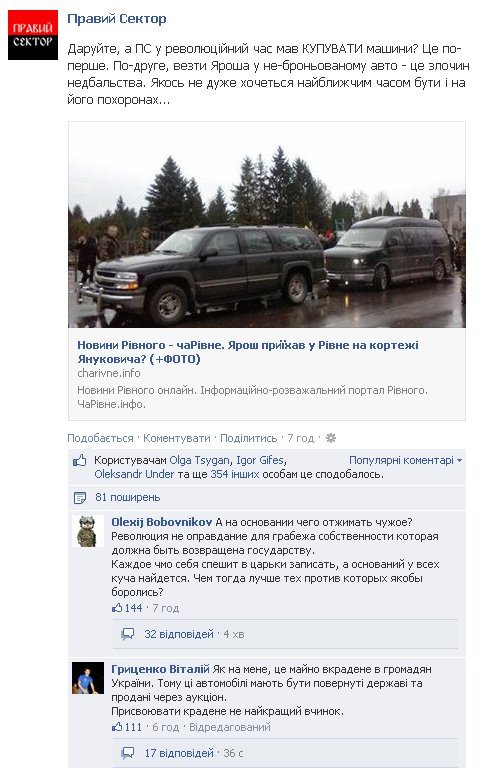Click Поділитись to share the post

[249, 438]
